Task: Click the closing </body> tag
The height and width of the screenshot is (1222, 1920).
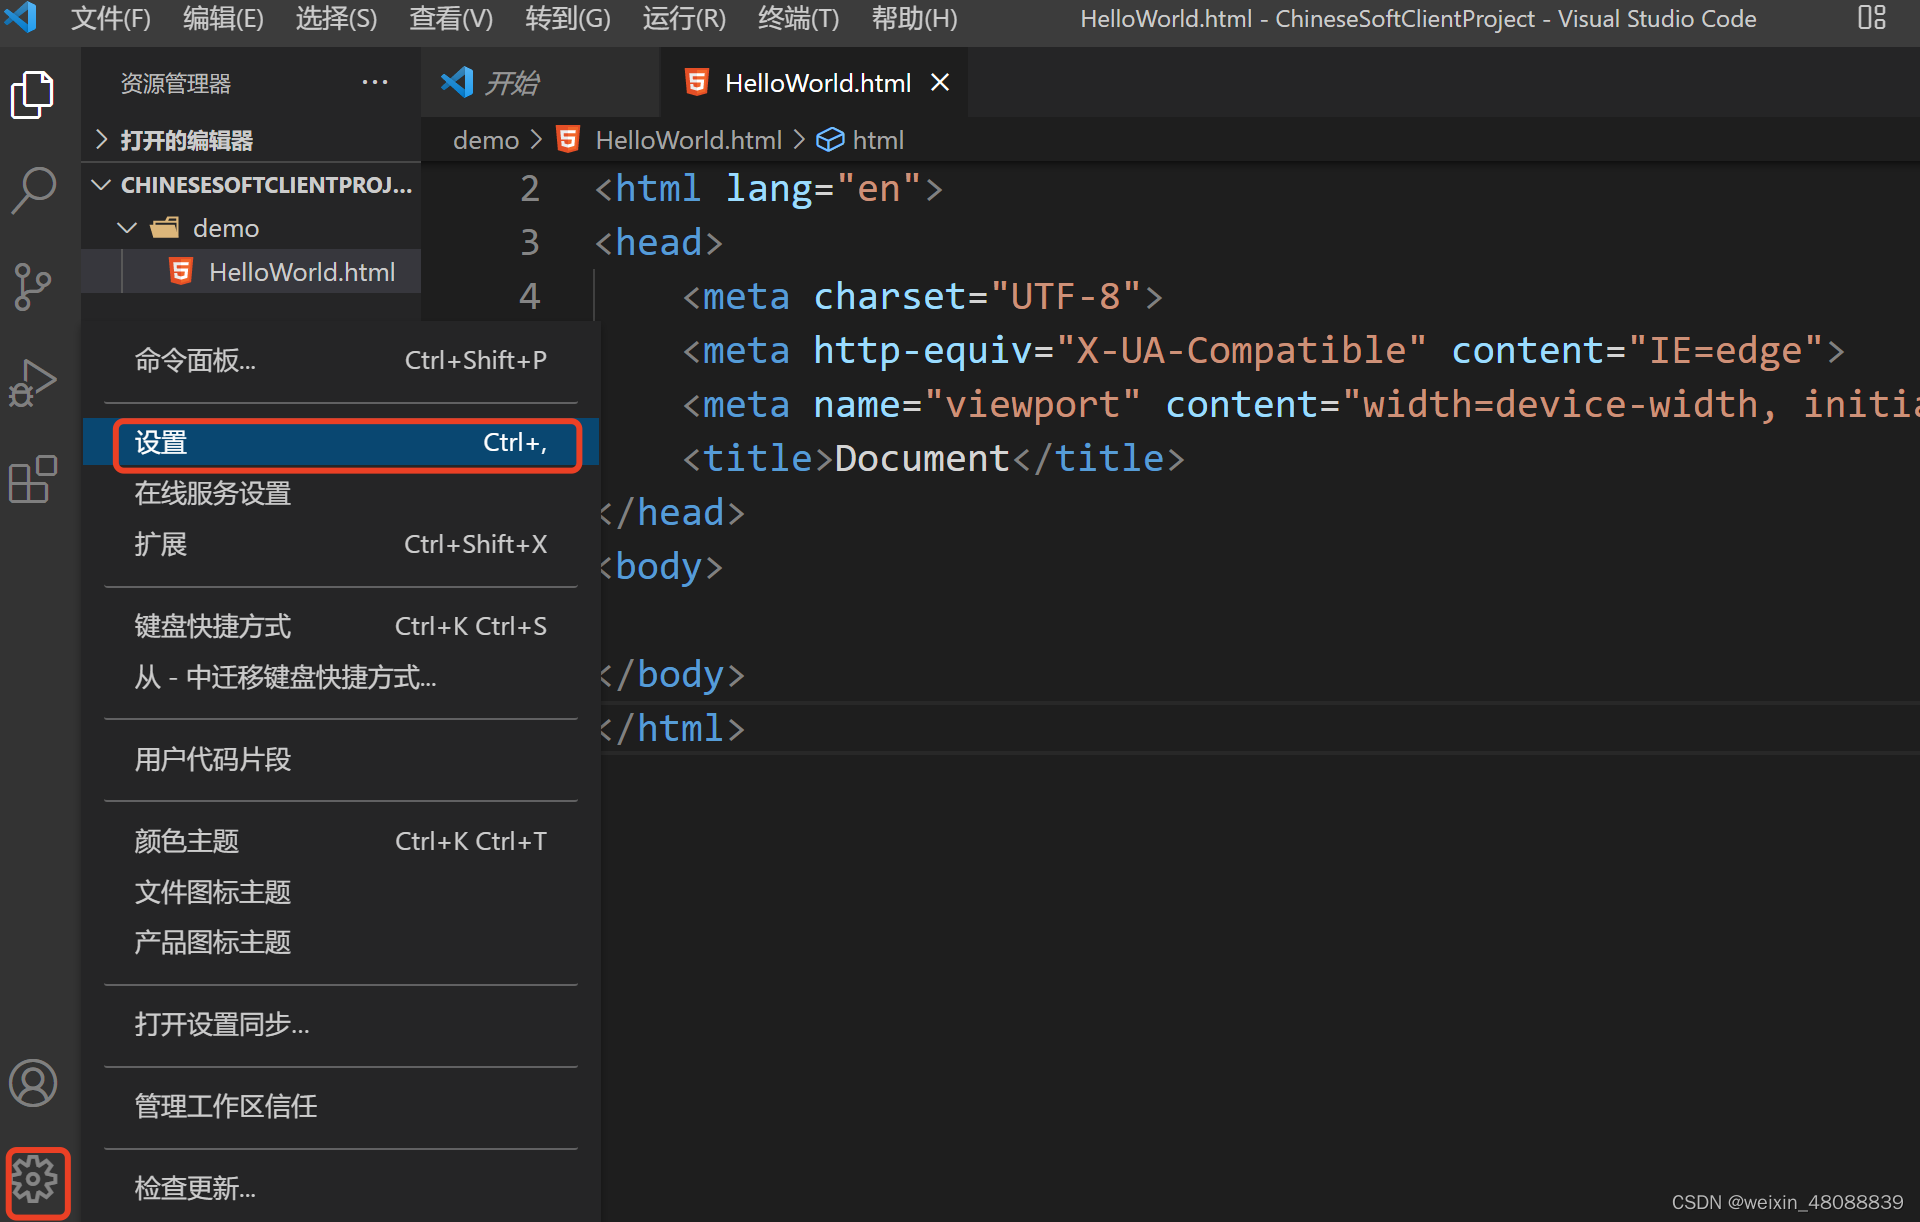Action: (x=672, y=675)
